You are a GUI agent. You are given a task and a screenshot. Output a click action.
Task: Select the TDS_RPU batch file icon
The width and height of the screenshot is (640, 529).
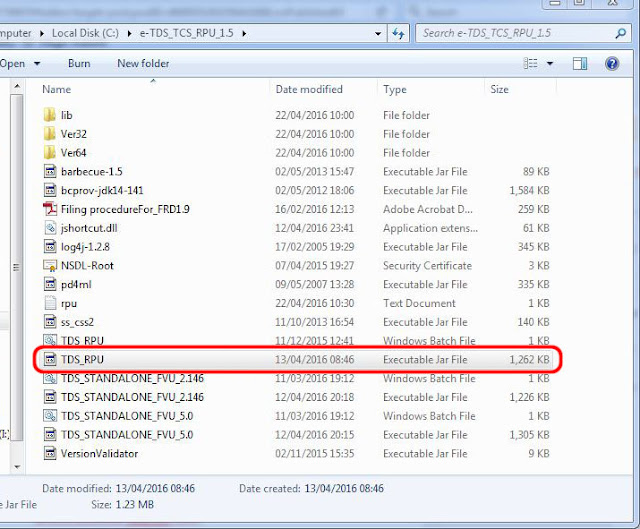point(50,340)
